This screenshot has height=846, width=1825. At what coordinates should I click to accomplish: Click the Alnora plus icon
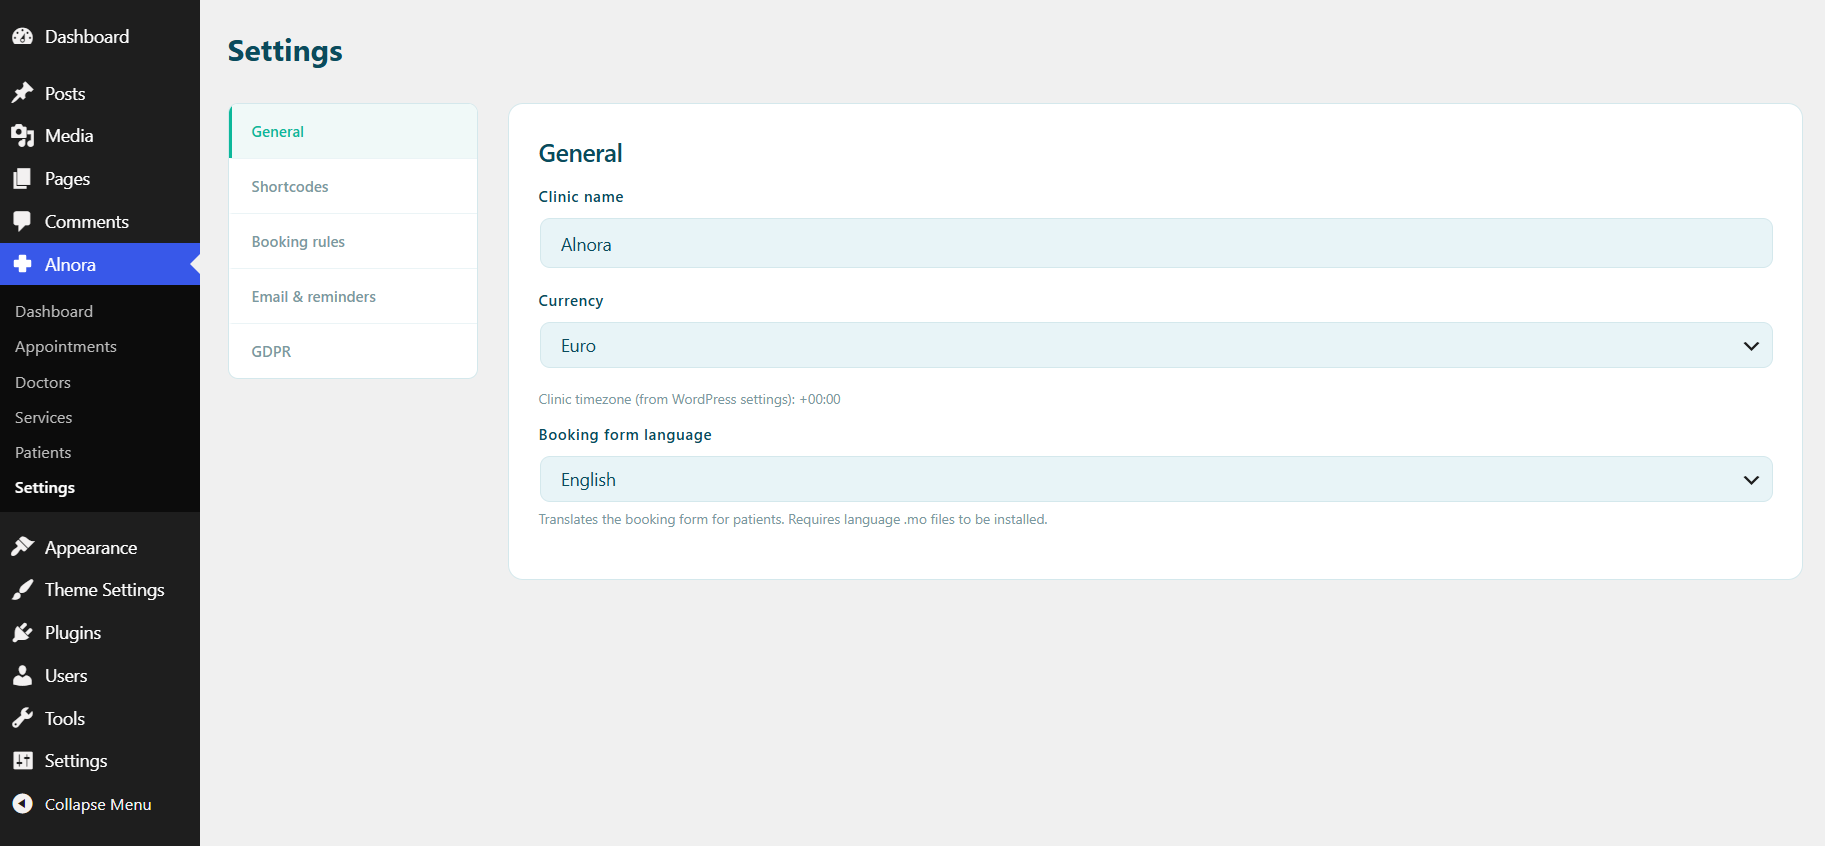tap(22, 264)
